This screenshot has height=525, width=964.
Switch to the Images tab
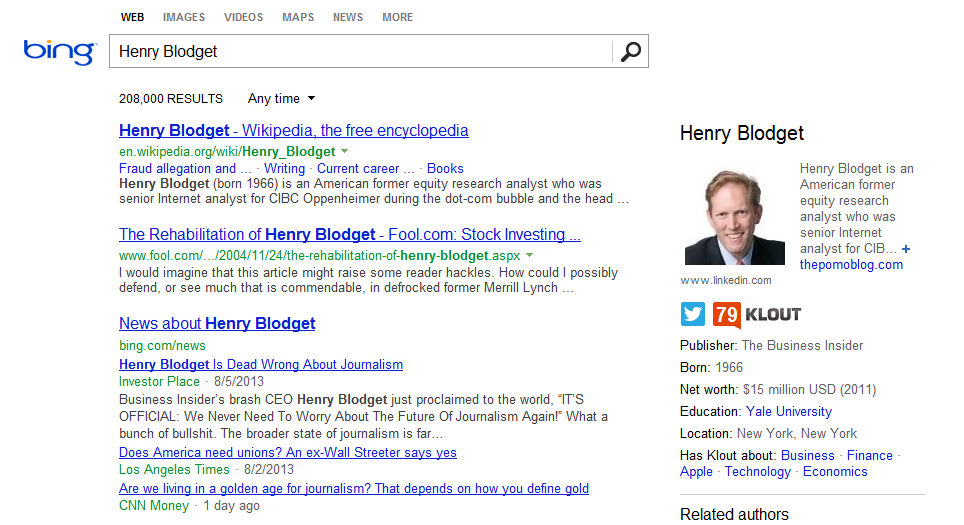pos(184,17)
